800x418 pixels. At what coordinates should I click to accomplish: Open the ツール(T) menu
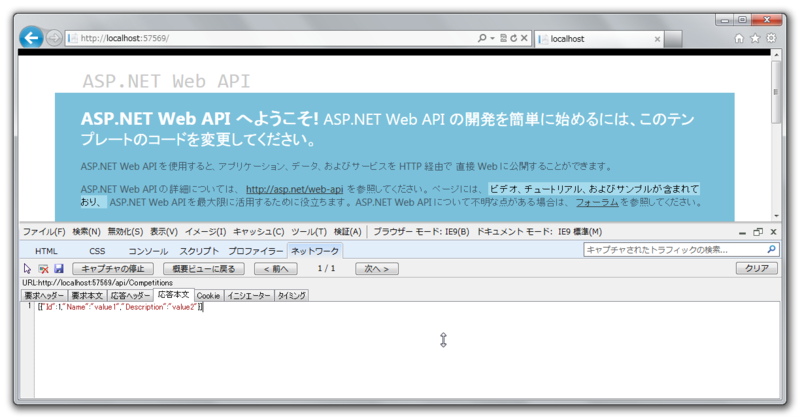point(309,232)
